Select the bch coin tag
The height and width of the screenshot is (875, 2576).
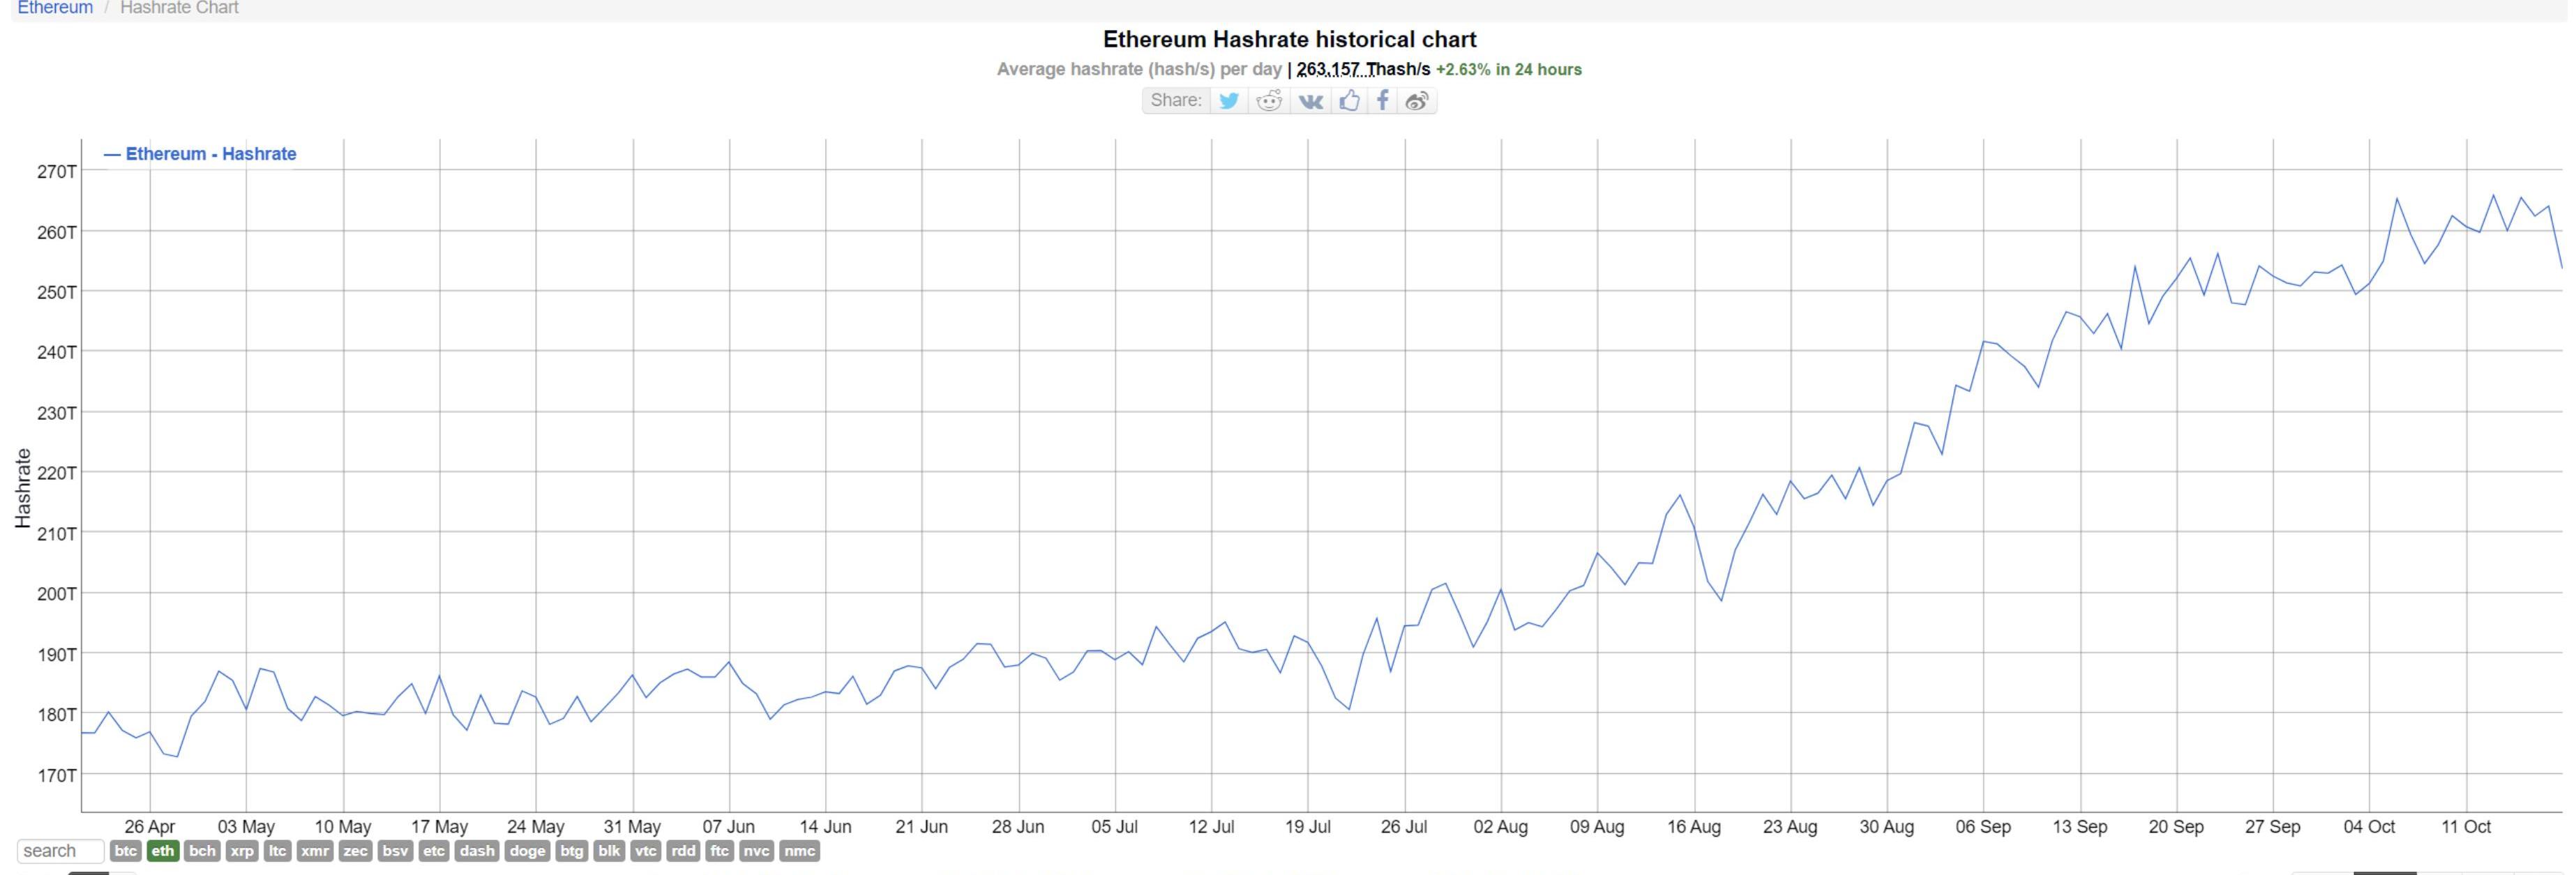pos(202,851)
